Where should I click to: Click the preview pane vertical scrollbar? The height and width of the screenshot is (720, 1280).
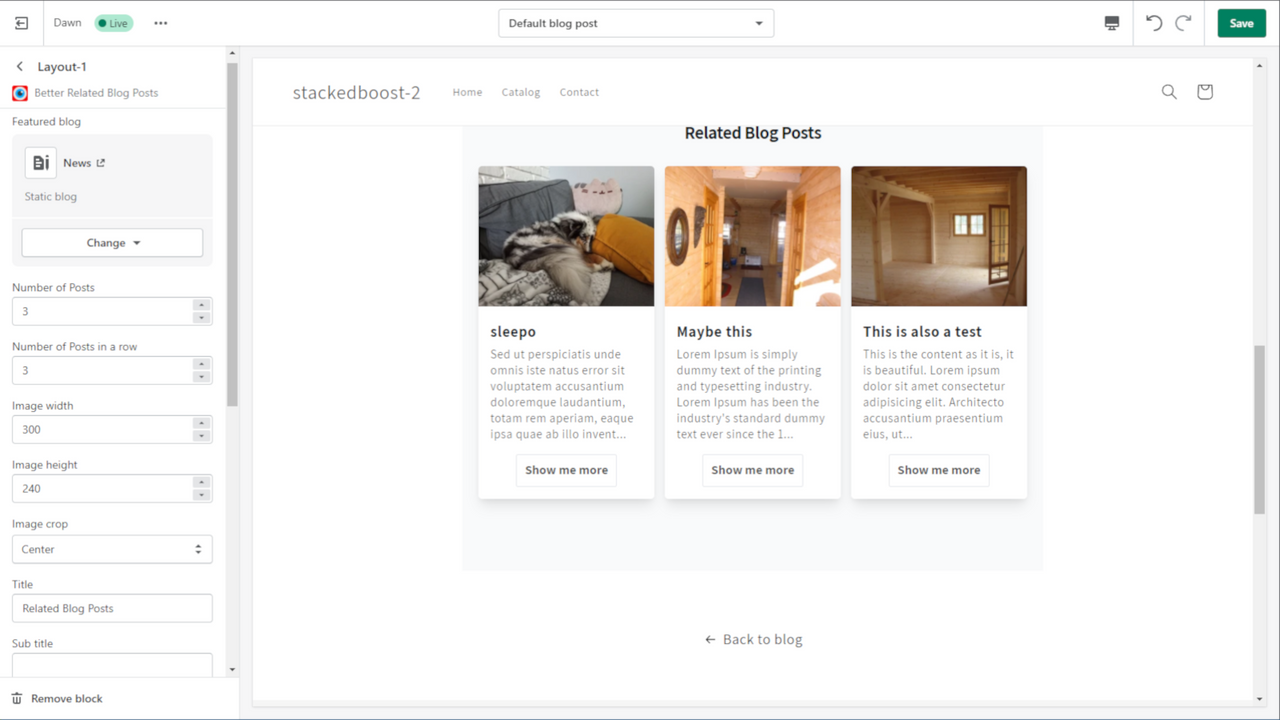1259,430
